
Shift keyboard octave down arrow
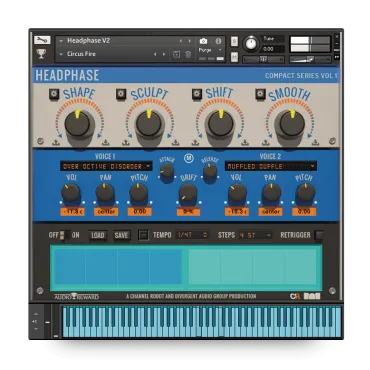(36, 329)
